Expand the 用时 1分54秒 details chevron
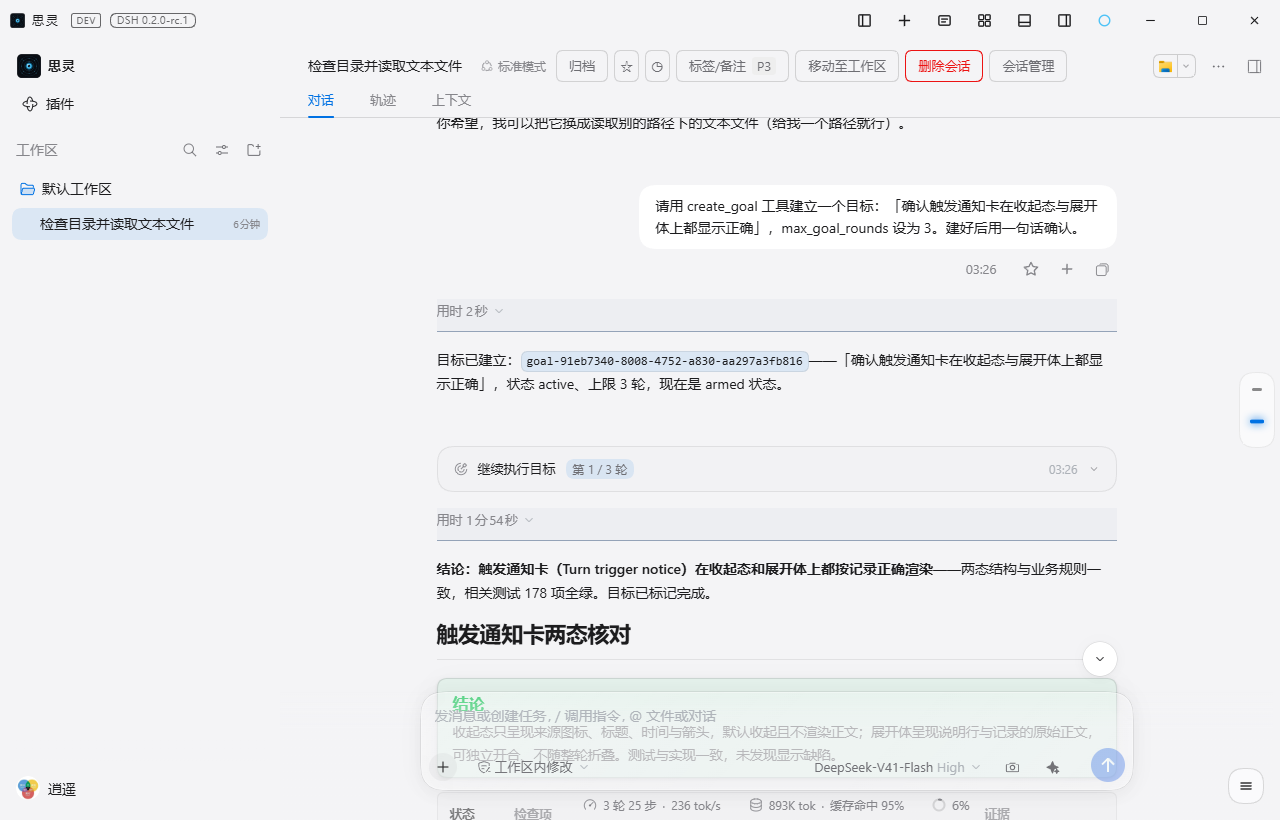Image resolution: width=1280 pixels, height=820 pixels. pyautogui.click(x=529, y=520)
